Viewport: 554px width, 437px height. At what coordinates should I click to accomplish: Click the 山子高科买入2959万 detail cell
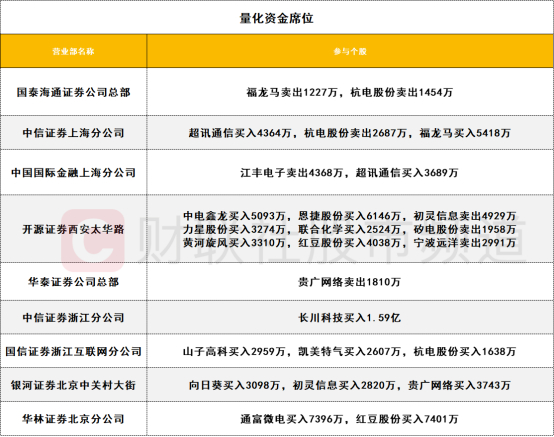[350, 351]
